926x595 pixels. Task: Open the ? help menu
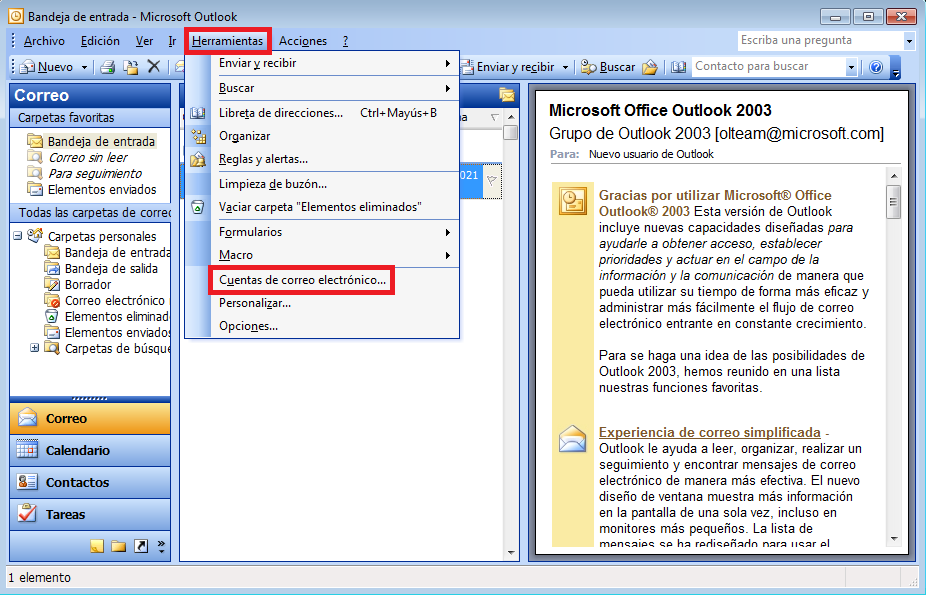[345, 41]
